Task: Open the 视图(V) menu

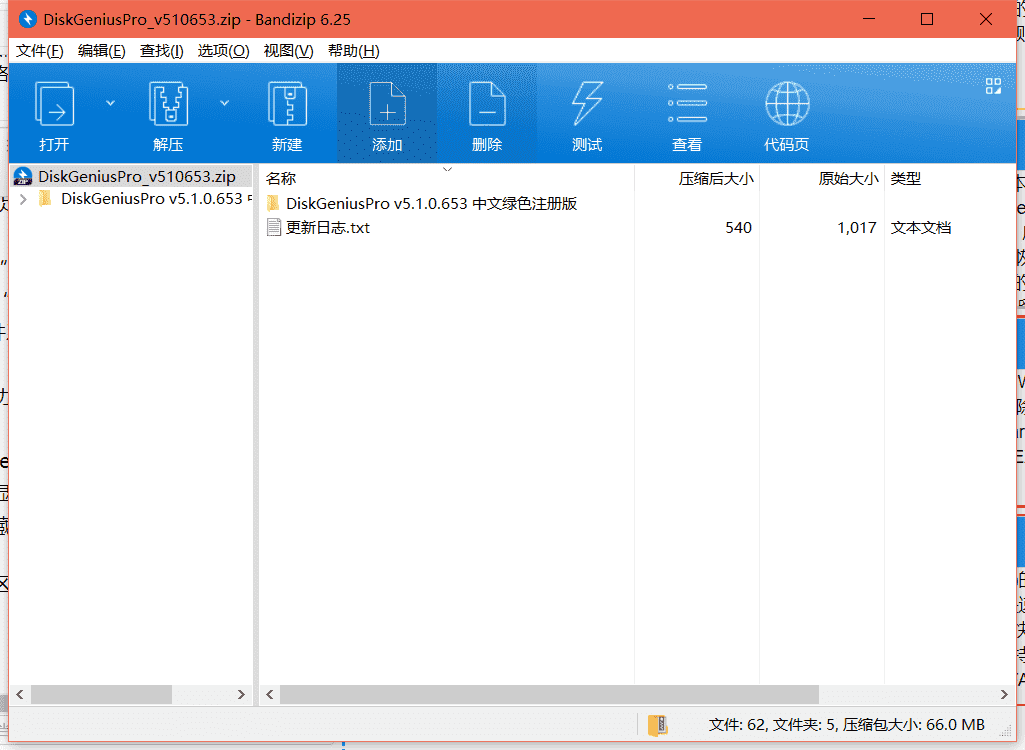Action: pos(288,51)
